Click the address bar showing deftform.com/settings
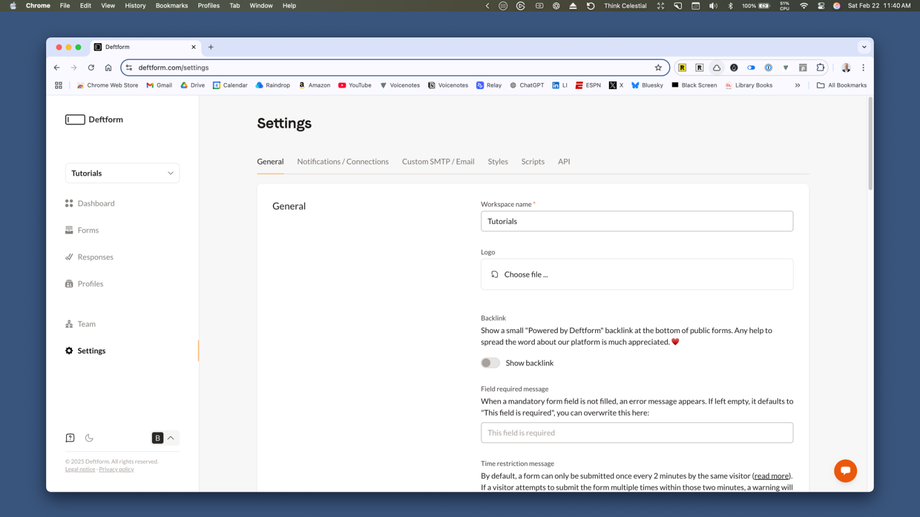920x517 pixels. coord(393,67)
